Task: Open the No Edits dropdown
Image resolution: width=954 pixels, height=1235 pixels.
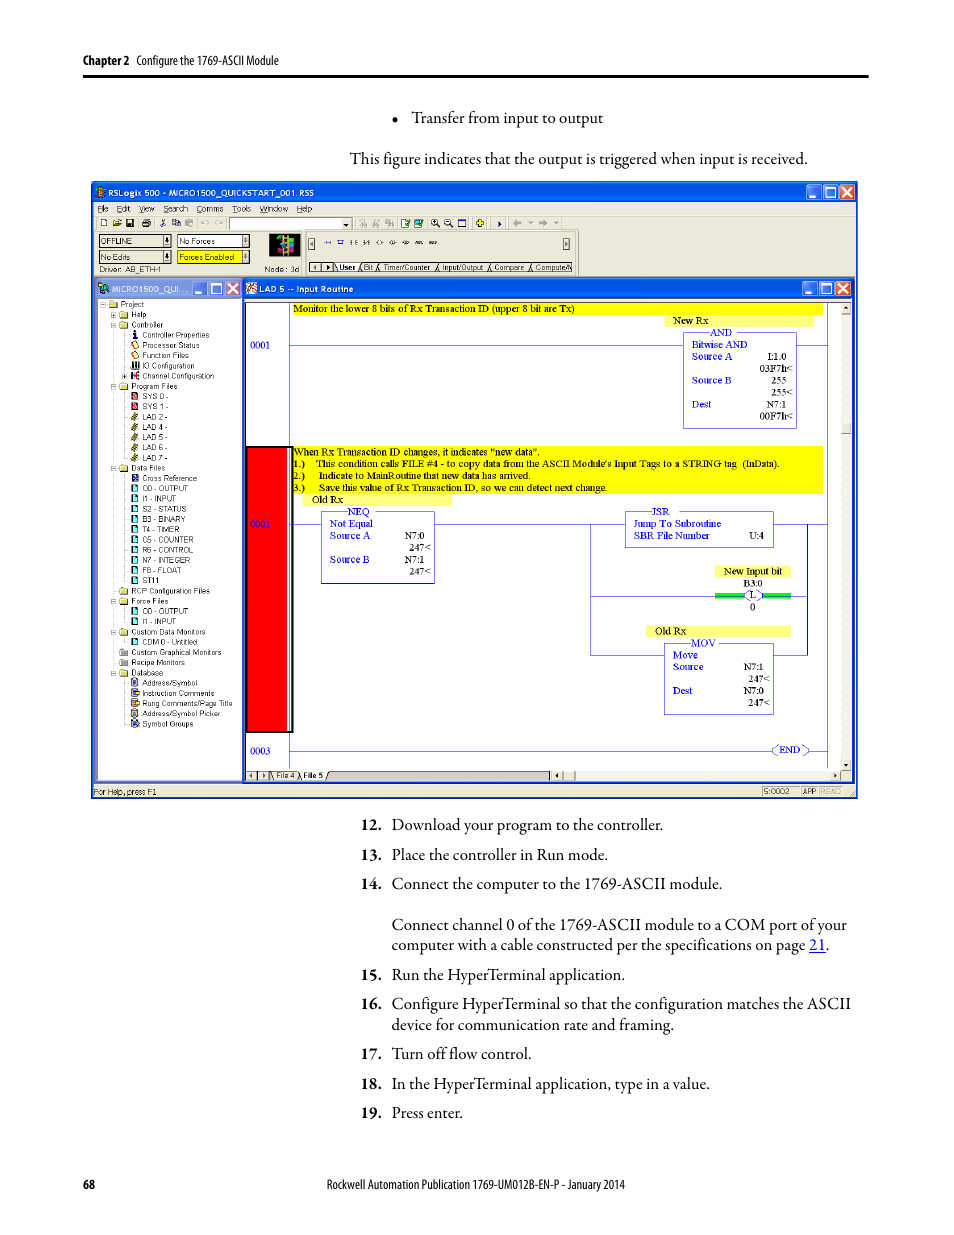Action: 167,257
